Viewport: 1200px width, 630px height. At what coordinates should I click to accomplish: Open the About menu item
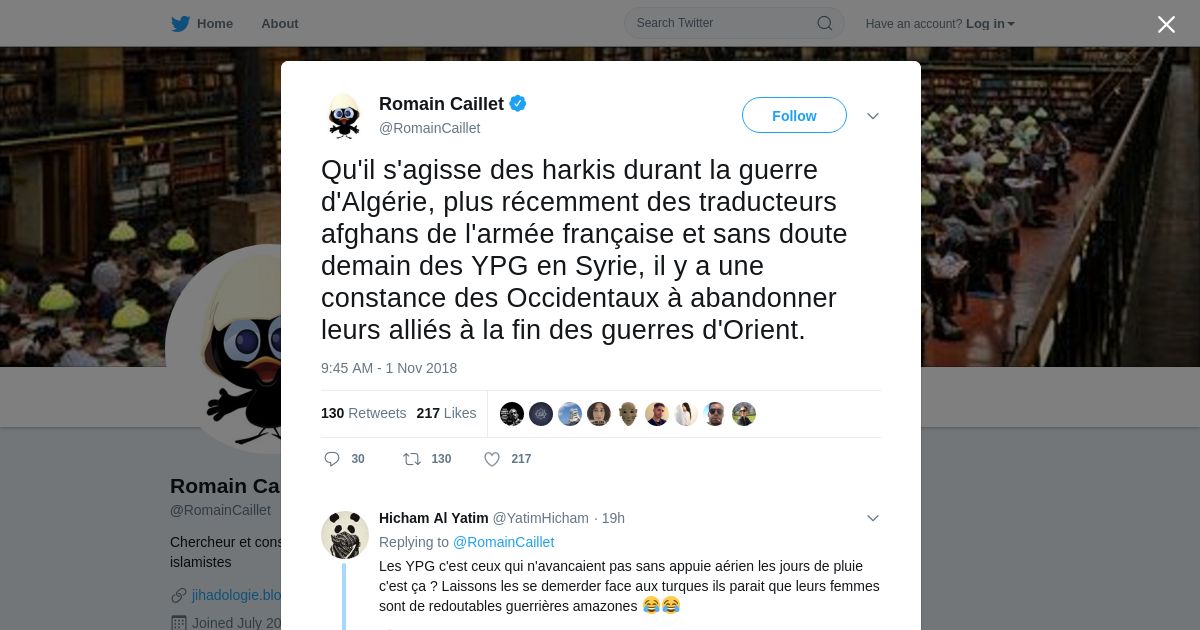pos(280,23)
